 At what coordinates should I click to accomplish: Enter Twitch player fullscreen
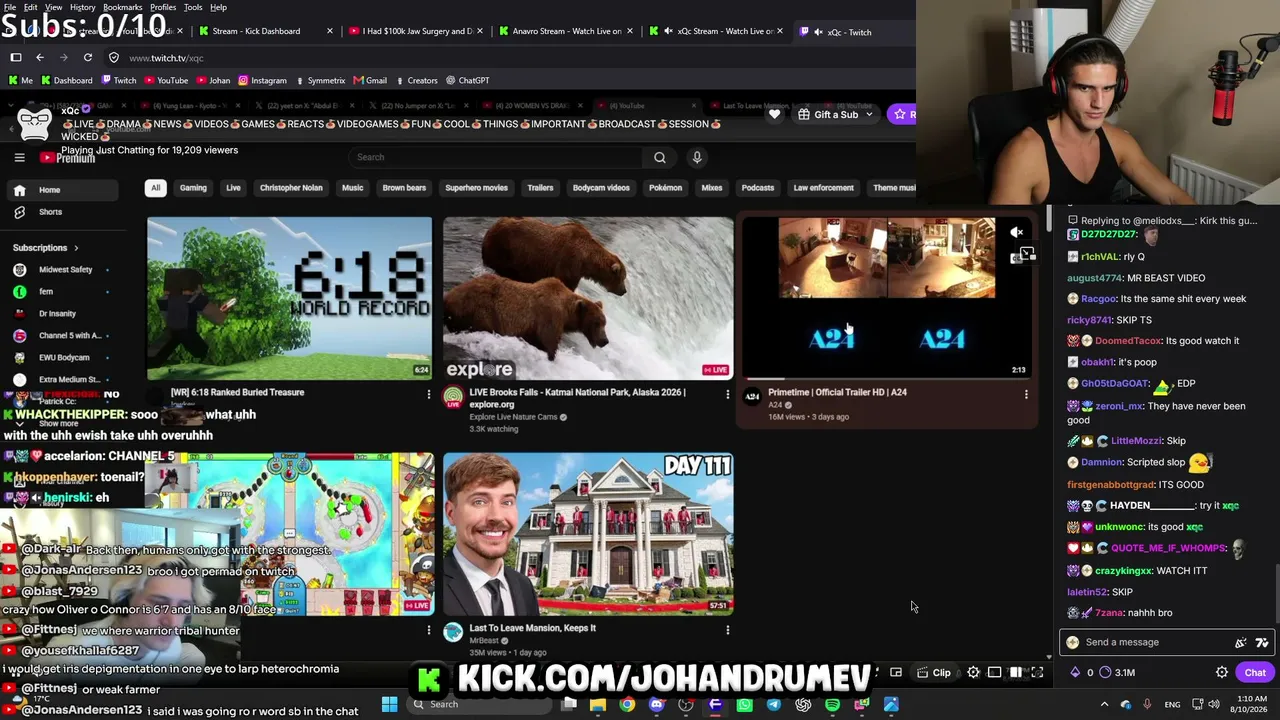coord(1037,673)
